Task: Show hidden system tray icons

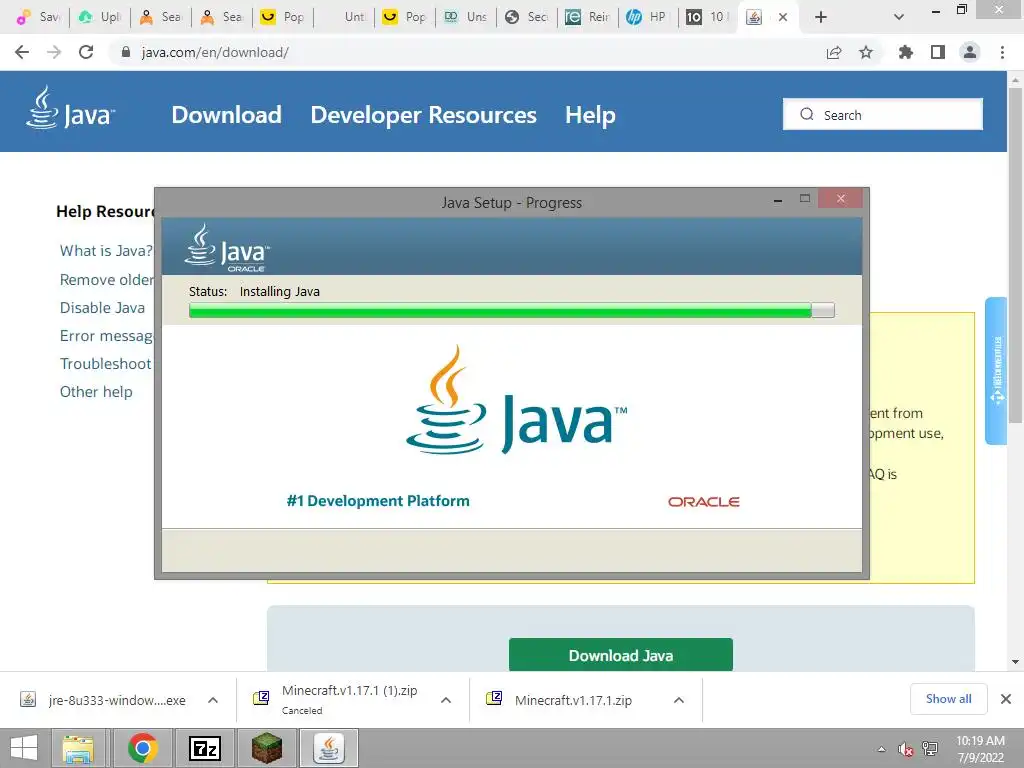Action: (x=882, y=749)
